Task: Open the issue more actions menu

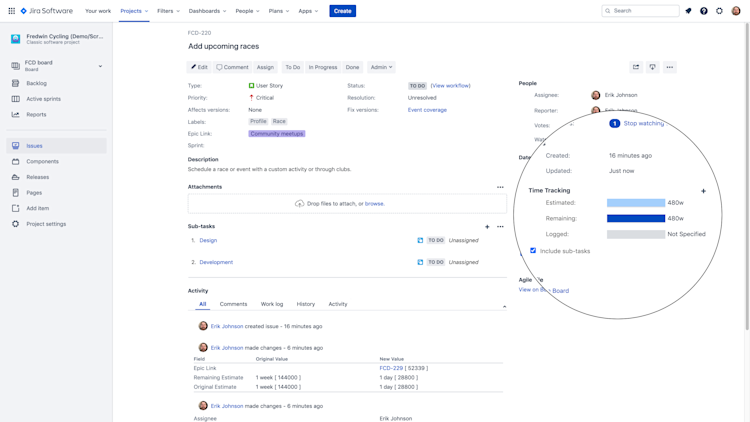Action: click(670, 67)
